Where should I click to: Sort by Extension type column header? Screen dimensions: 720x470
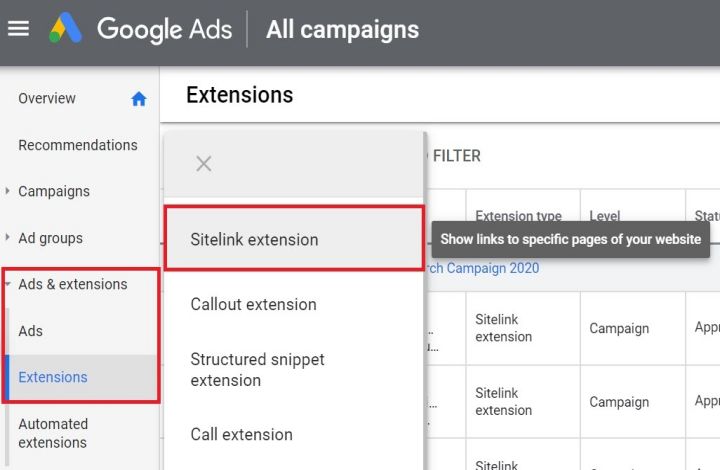click(518, 215)
